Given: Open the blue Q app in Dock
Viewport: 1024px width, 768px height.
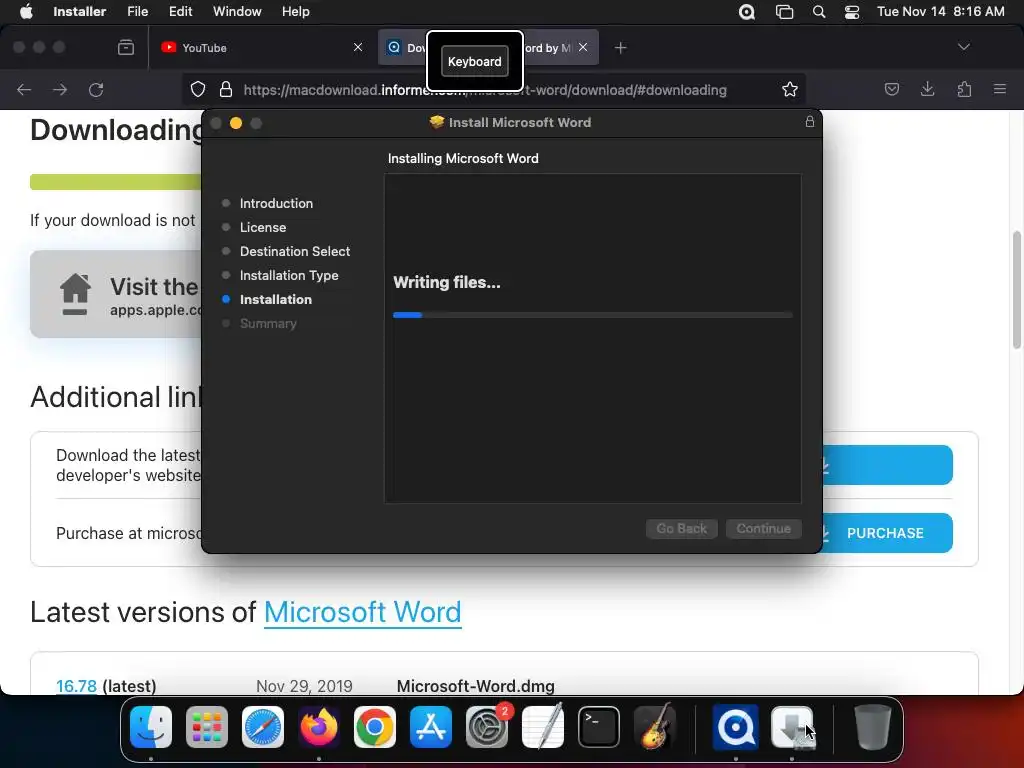Looking at the screenshot, I should click(736, 727).
